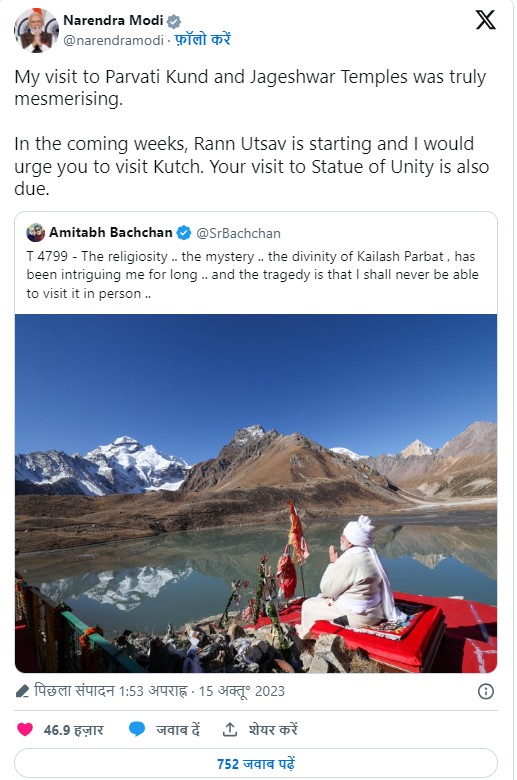
Task: Open the Narendra Modi display name
Action: (x=113, y=20)
